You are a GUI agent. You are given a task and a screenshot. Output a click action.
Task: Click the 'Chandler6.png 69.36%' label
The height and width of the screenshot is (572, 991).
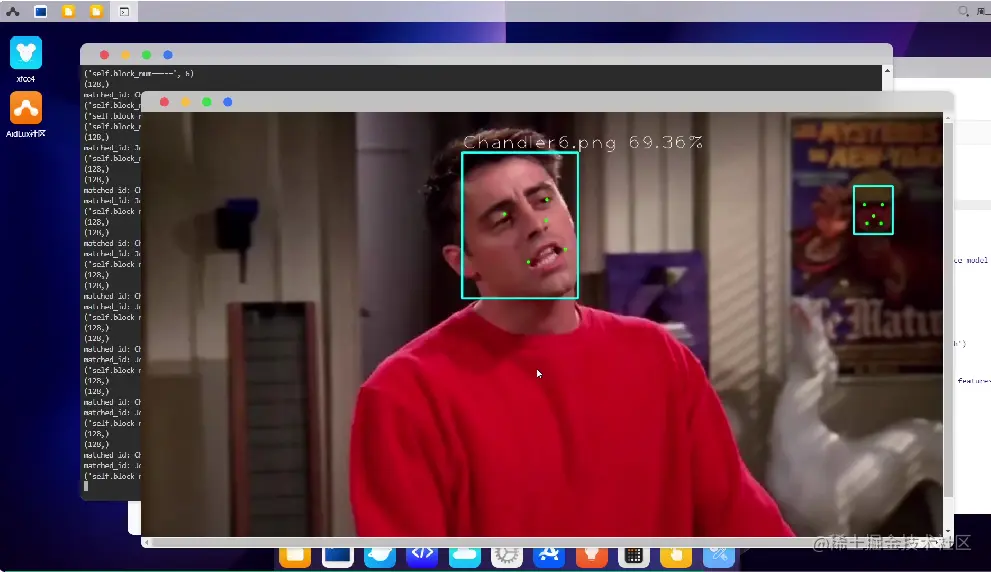pyautogui.click(x=583, y=142)
